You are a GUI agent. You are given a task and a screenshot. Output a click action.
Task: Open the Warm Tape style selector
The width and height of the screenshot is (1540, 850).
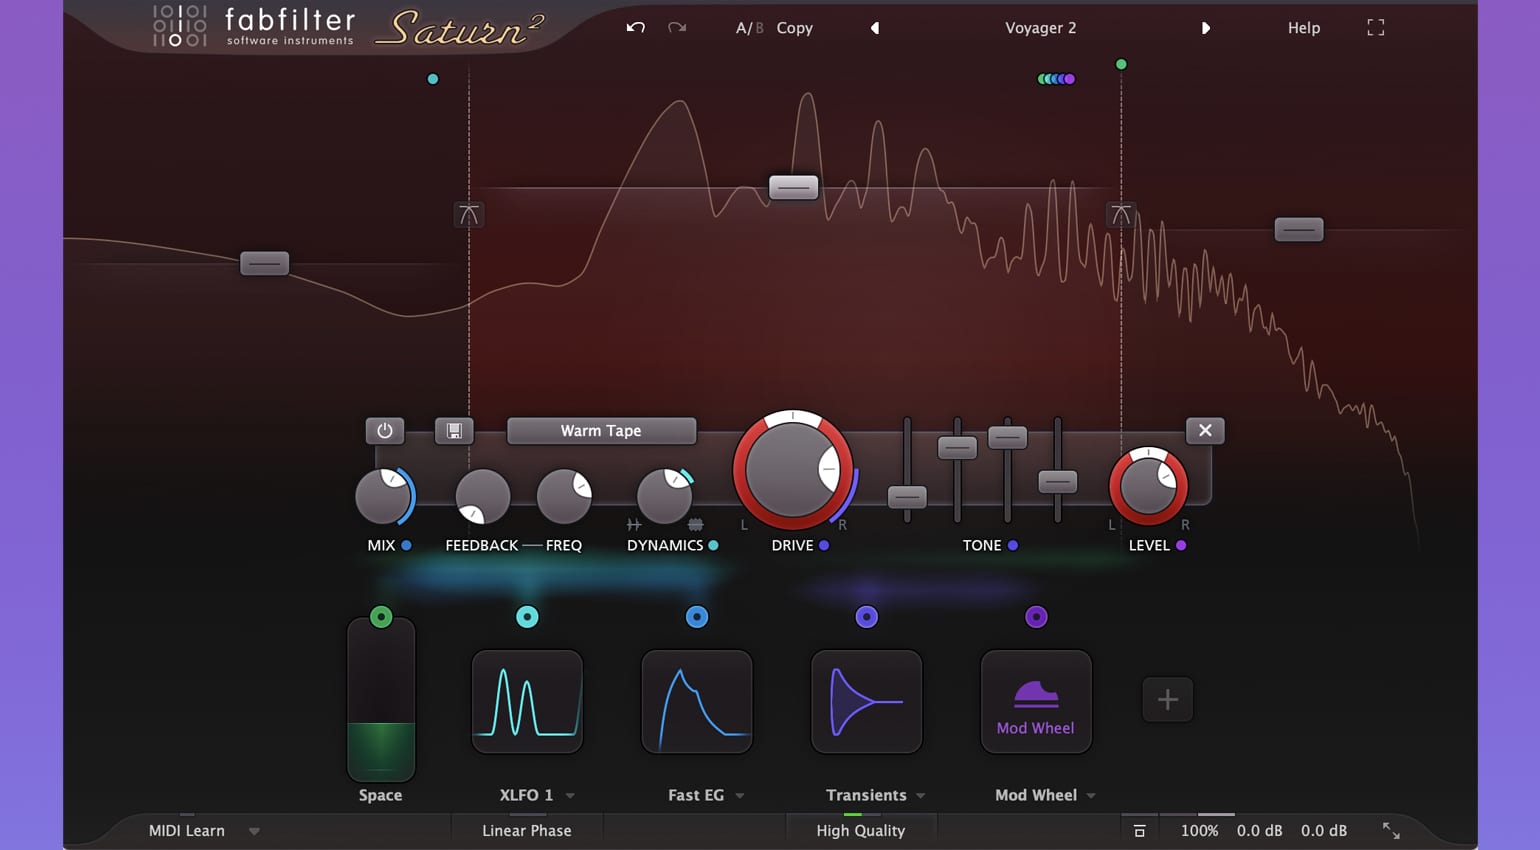pyautogui.click(x=601, y=431)
